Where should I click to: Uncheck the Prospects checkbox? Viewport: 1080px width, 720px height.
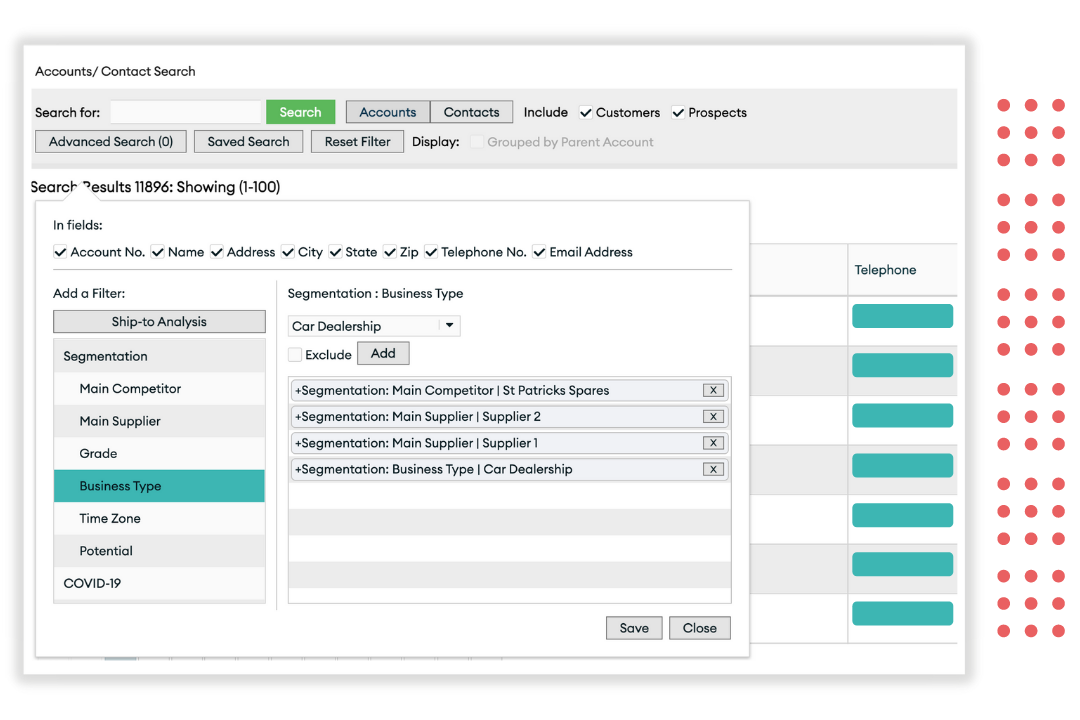(678, 113)
